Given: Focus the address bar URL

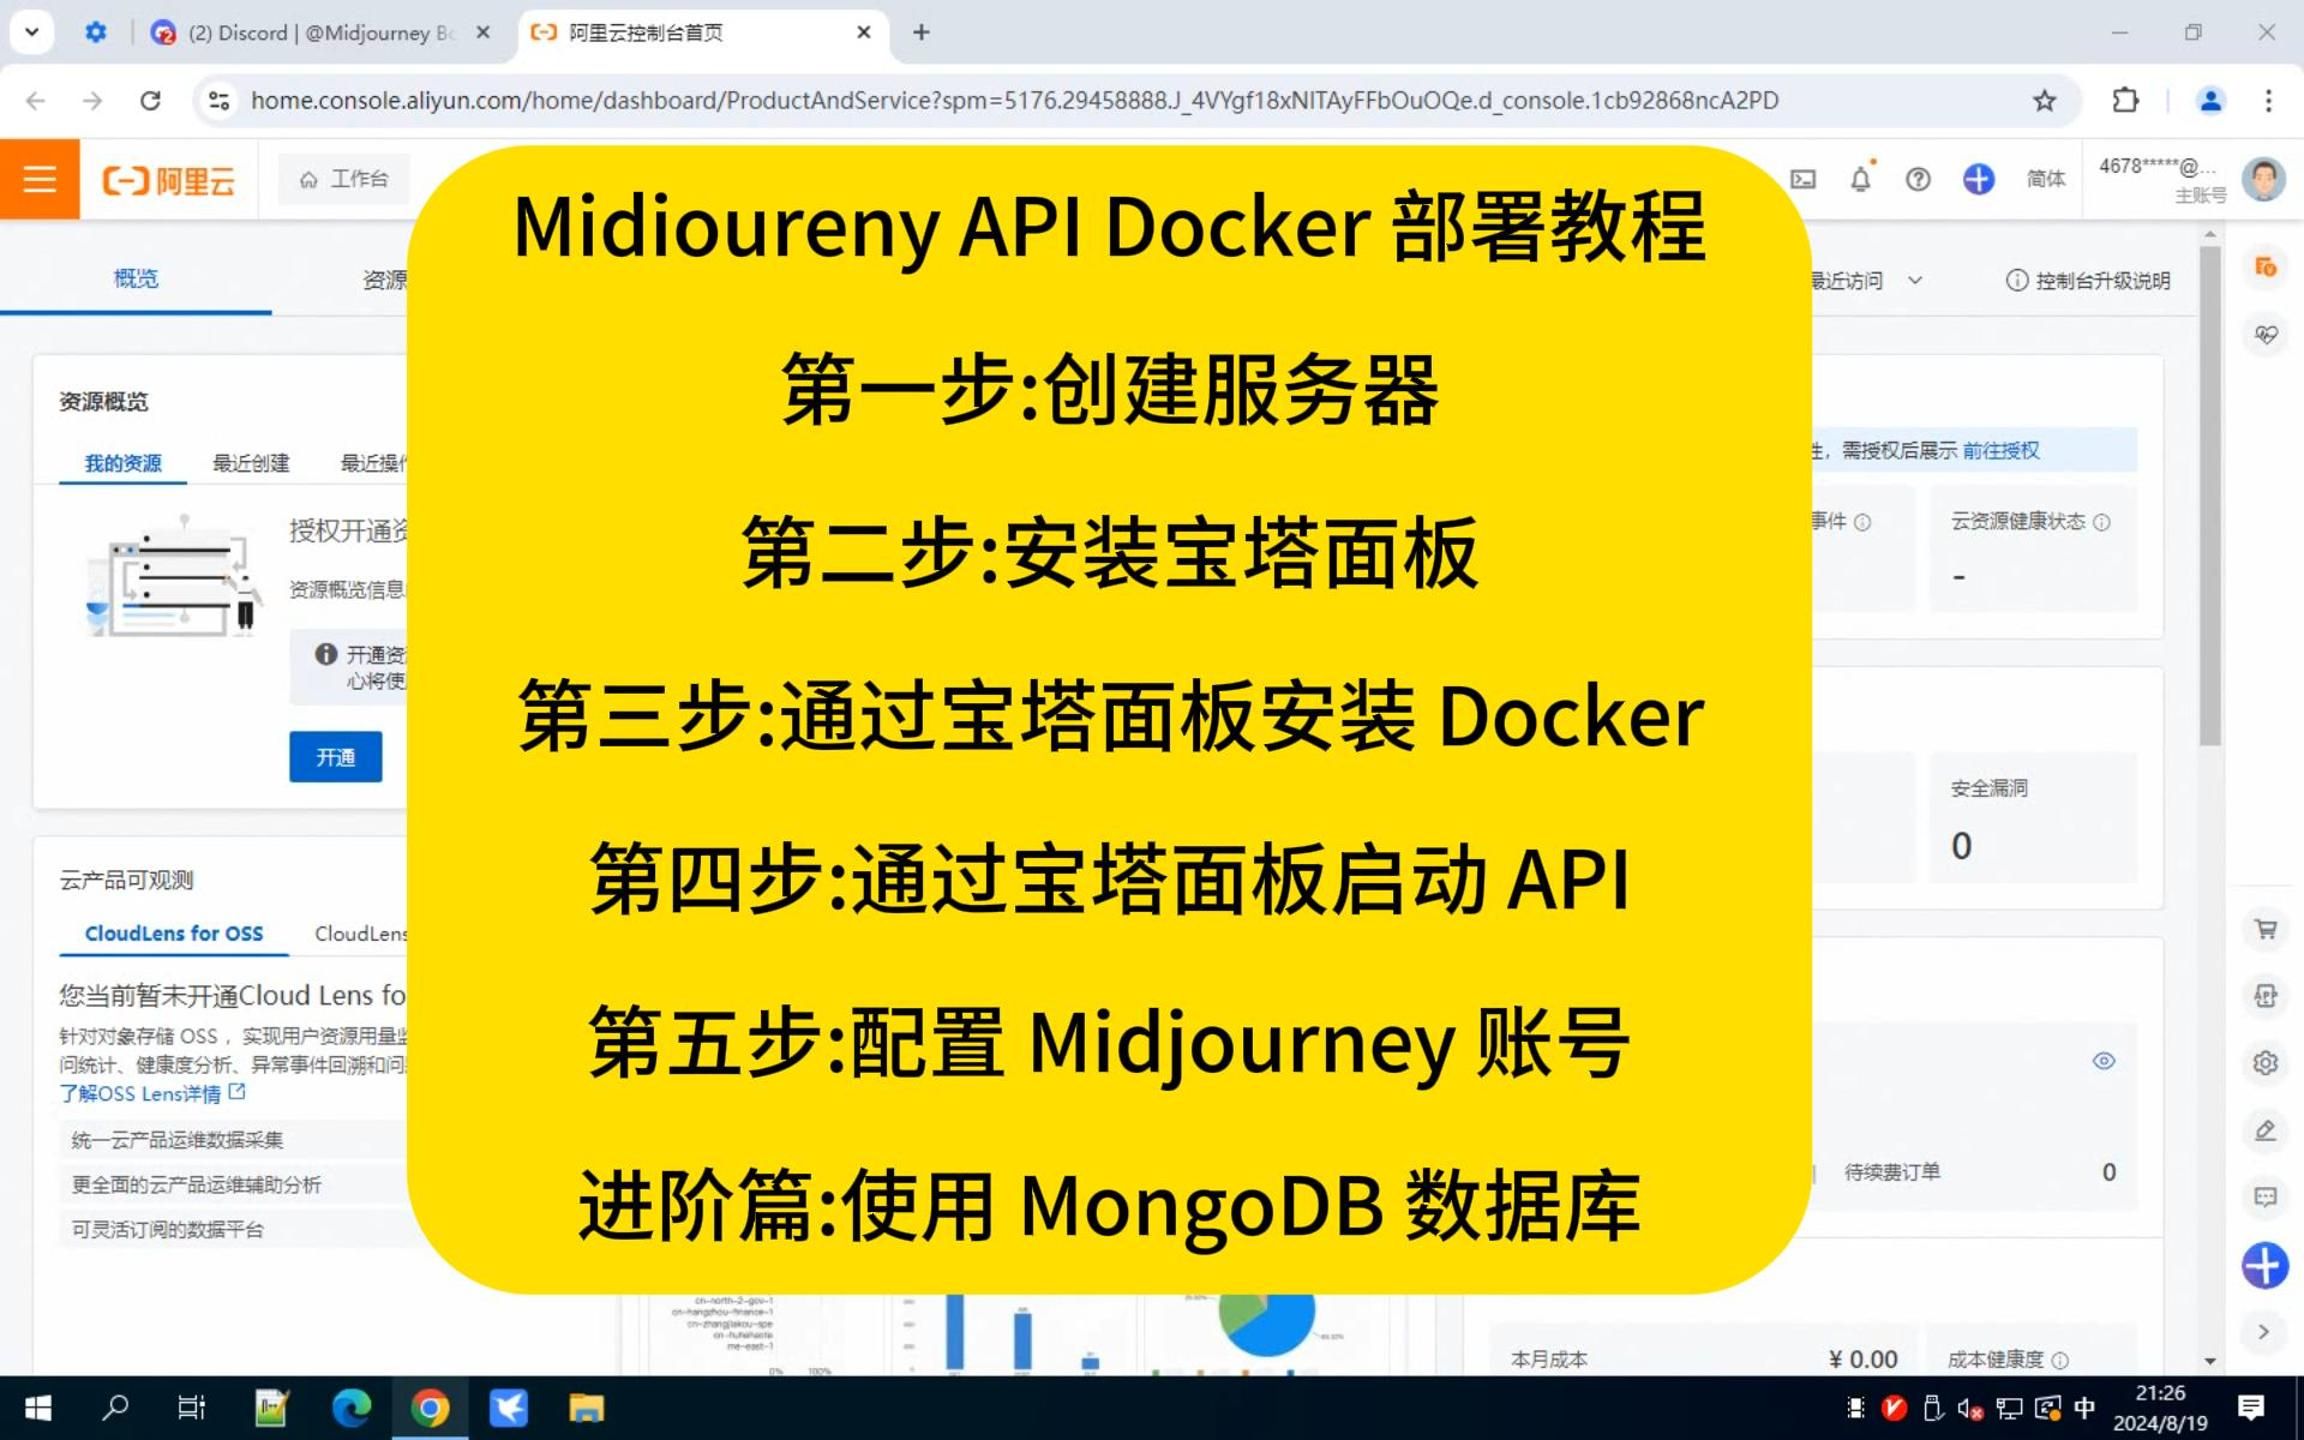Looking at the screenshot, I should (x=1014, y=100).
